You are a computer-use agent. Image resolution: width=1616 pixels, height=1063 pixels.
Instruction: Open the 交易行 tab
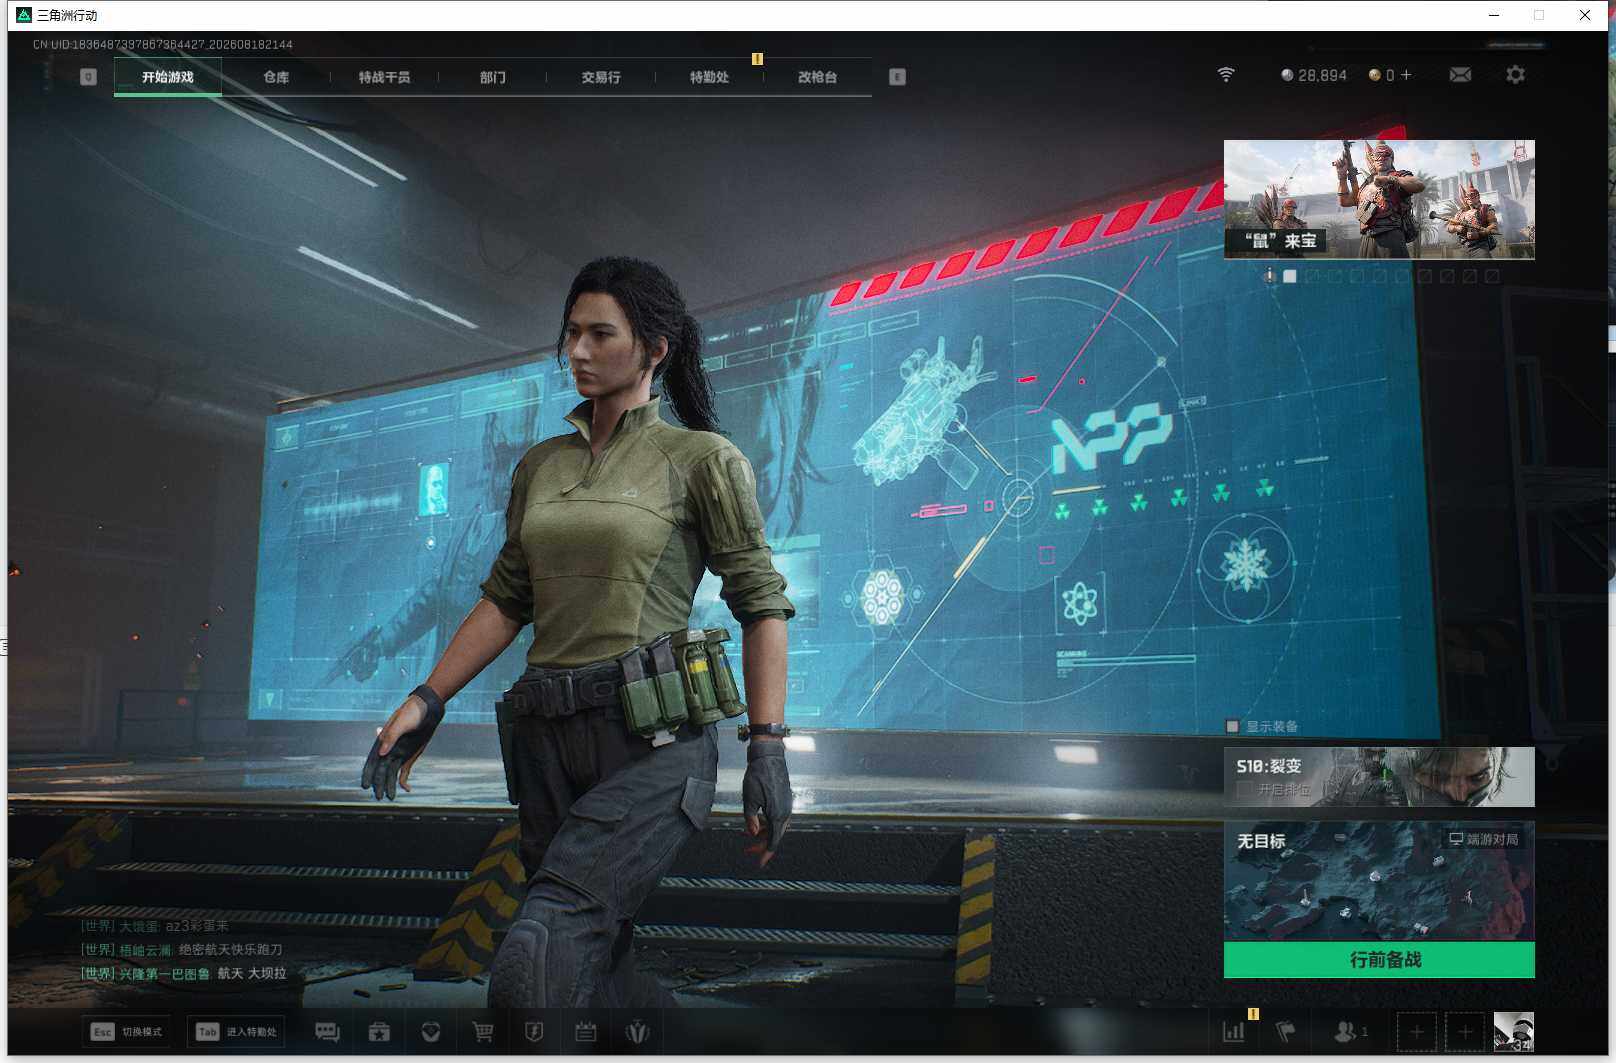(601, 77)
